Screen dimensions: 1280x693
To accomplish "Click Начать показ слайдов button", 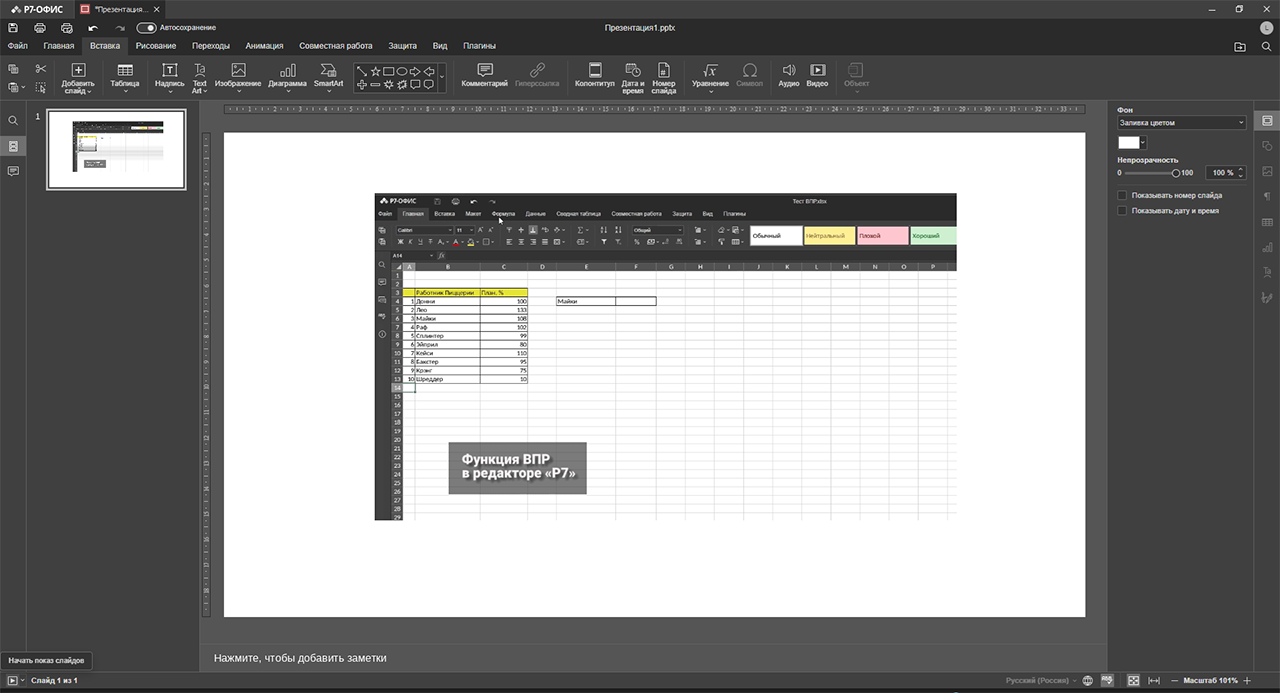I will pos(12,680).
